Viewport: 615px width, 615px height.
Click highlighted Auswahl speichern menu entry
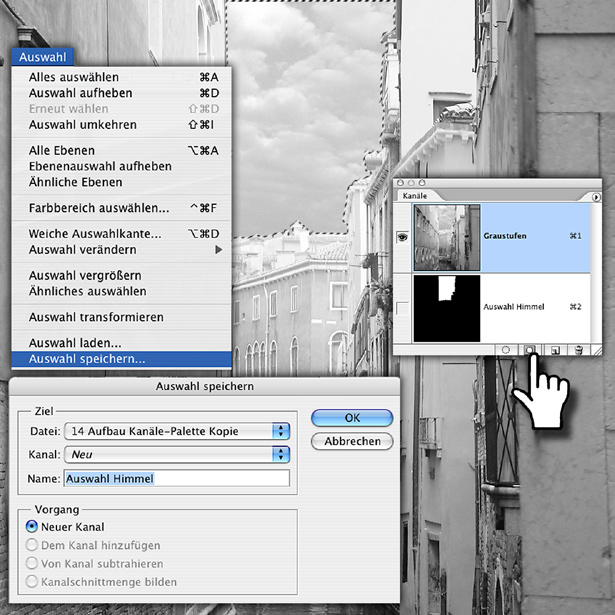(122, 359)
